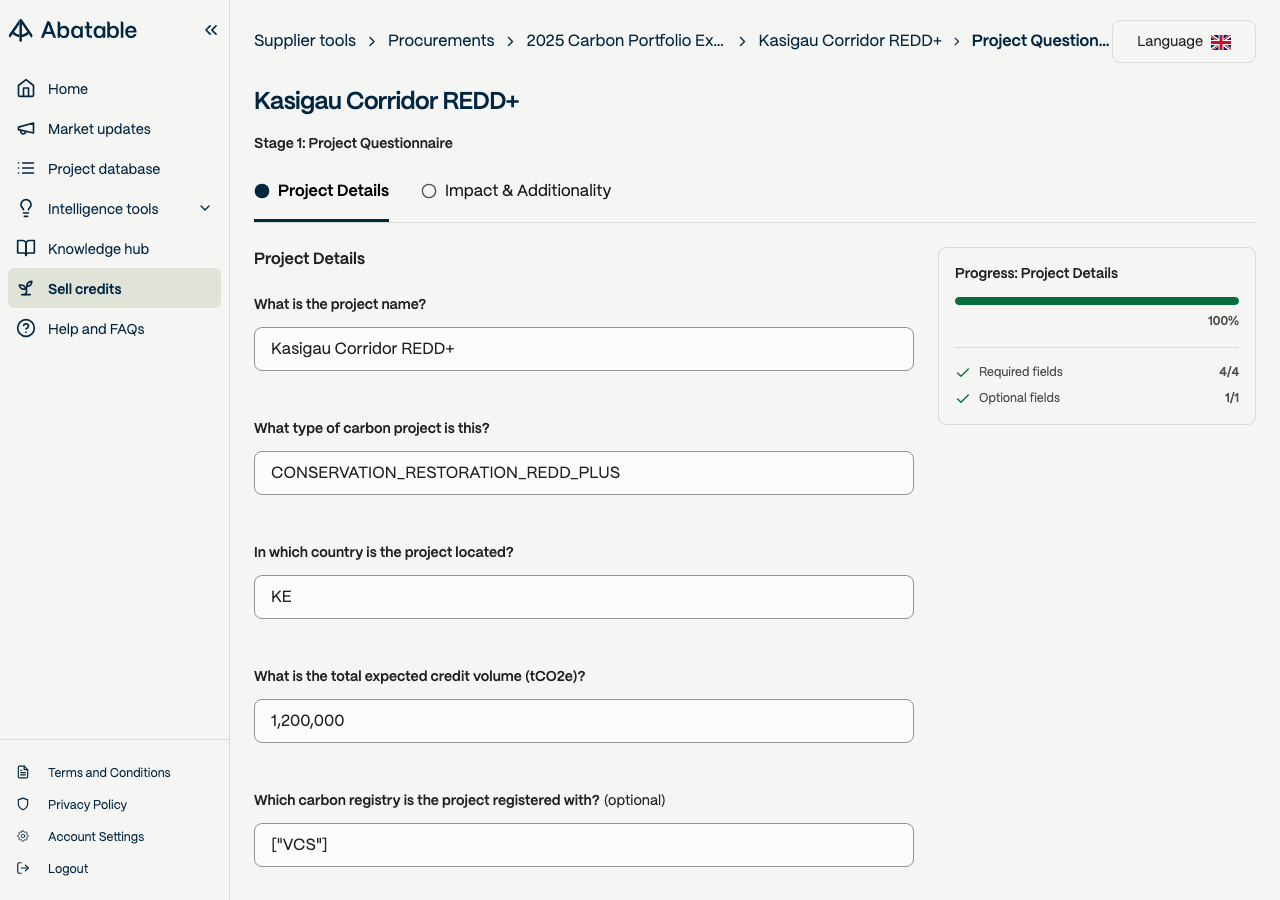Open the carbon project type field
The image size is (1280, 900).
pos(583,473)
